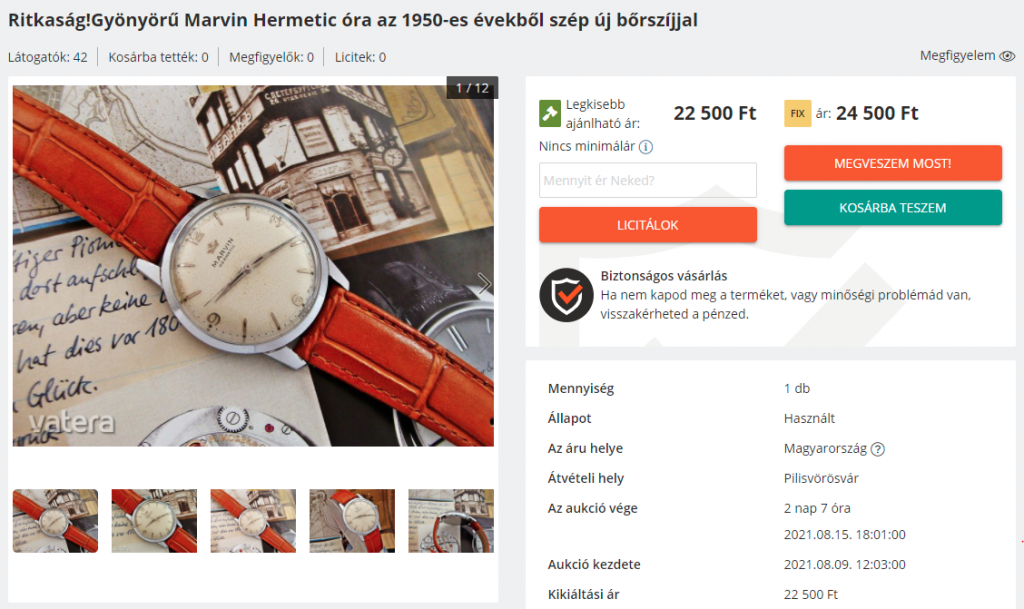Advance to next photo with arrow
This screenshot has width=1024, height=609.
coord(484,283)
